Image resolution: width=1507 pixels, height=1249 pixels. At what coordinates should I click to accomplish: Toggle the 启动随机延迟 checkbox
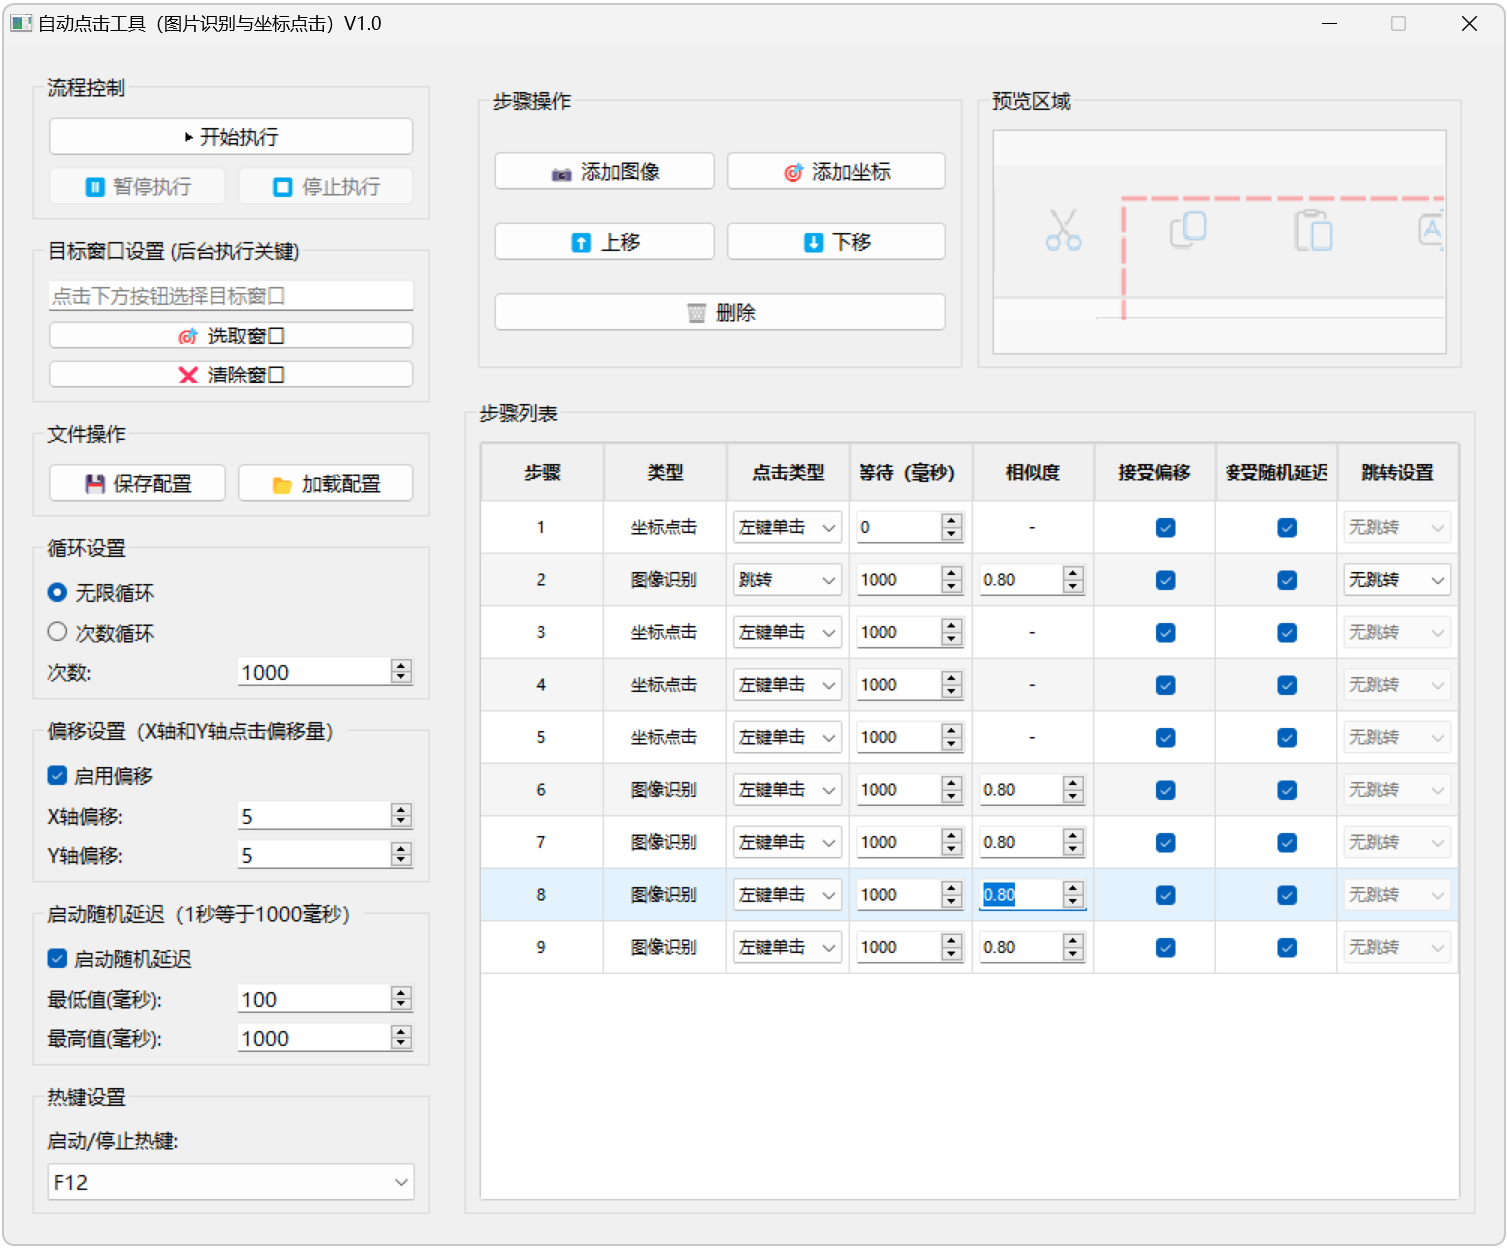point(57,959)
